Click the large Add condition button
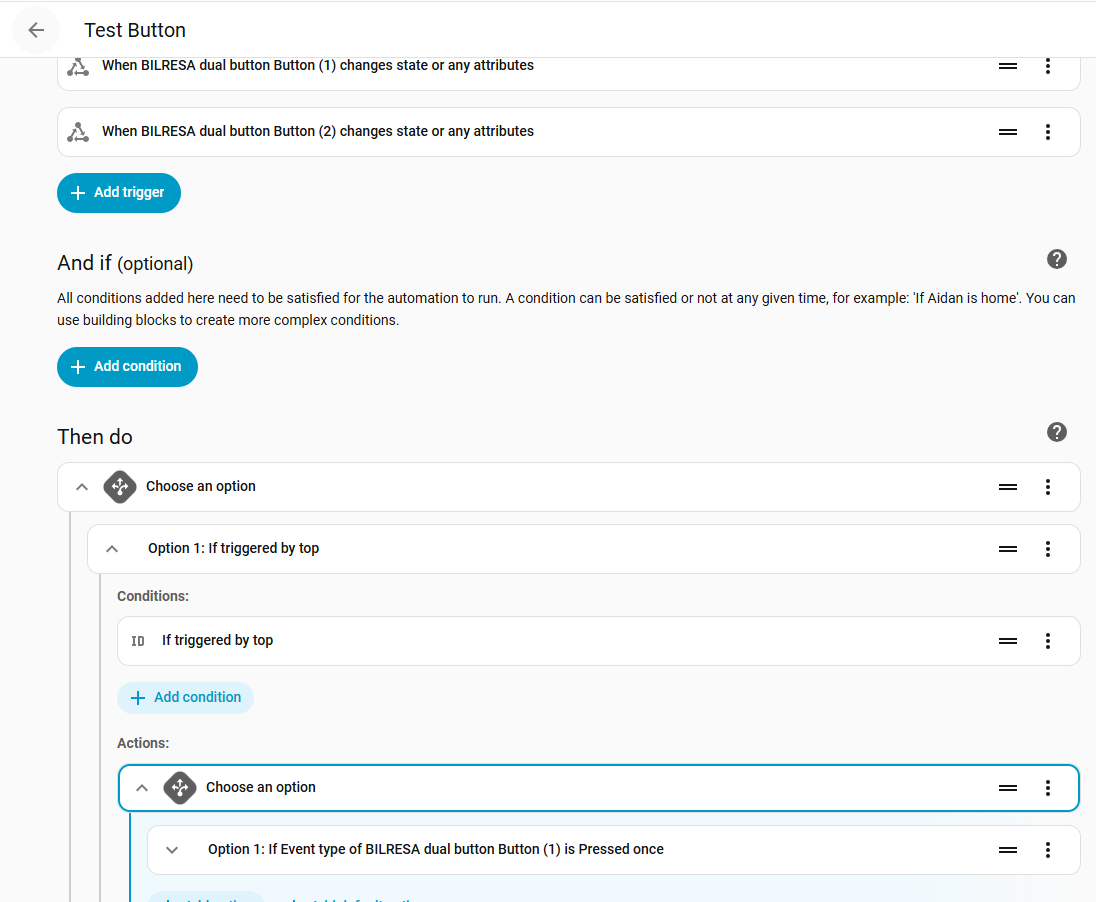 pos(127,367)
